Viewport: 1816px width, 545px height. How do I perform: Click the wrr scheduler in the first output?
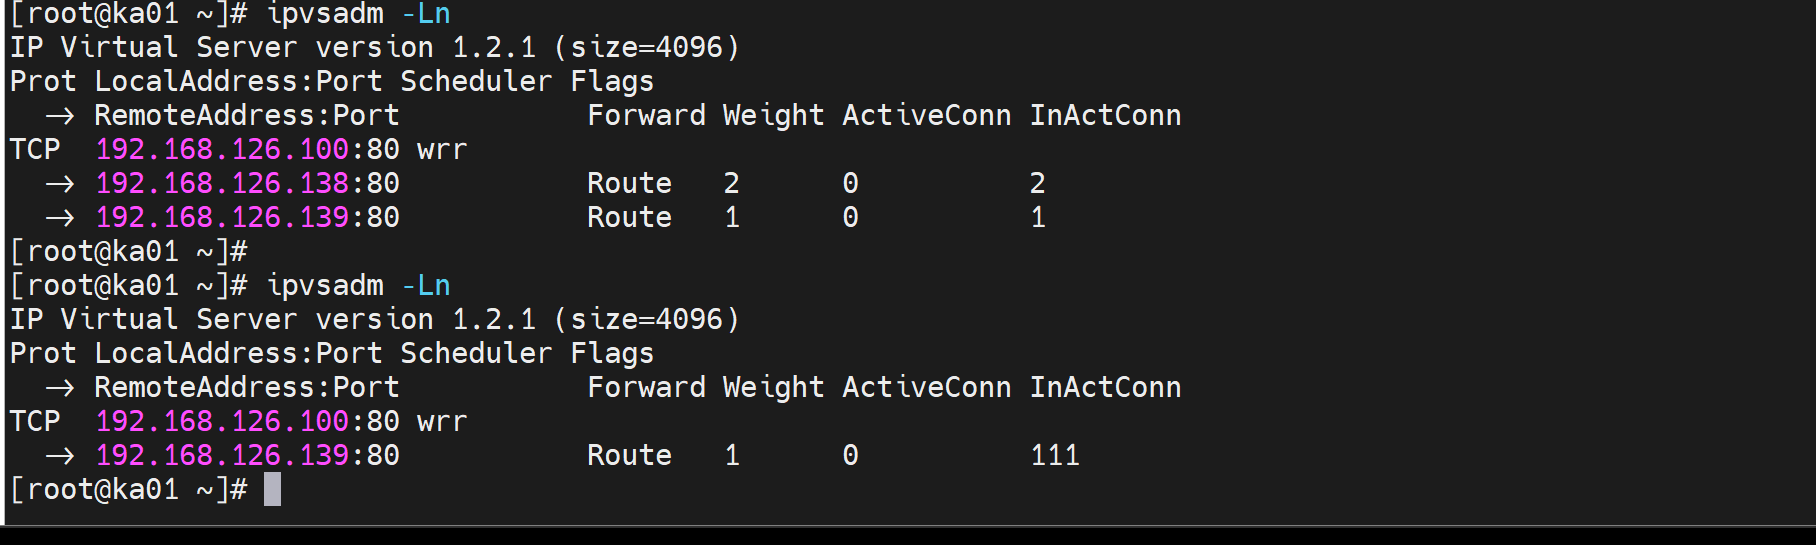click(x=442, y=150)
